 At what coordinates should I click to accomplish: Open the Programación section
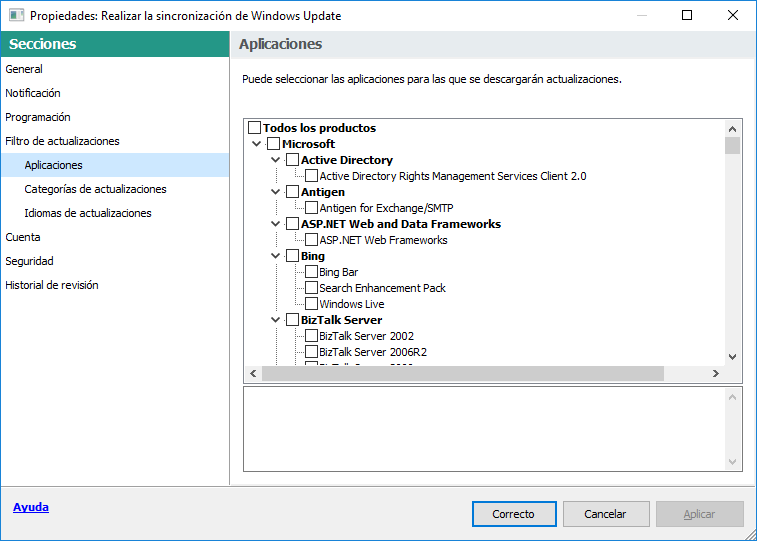115,117
